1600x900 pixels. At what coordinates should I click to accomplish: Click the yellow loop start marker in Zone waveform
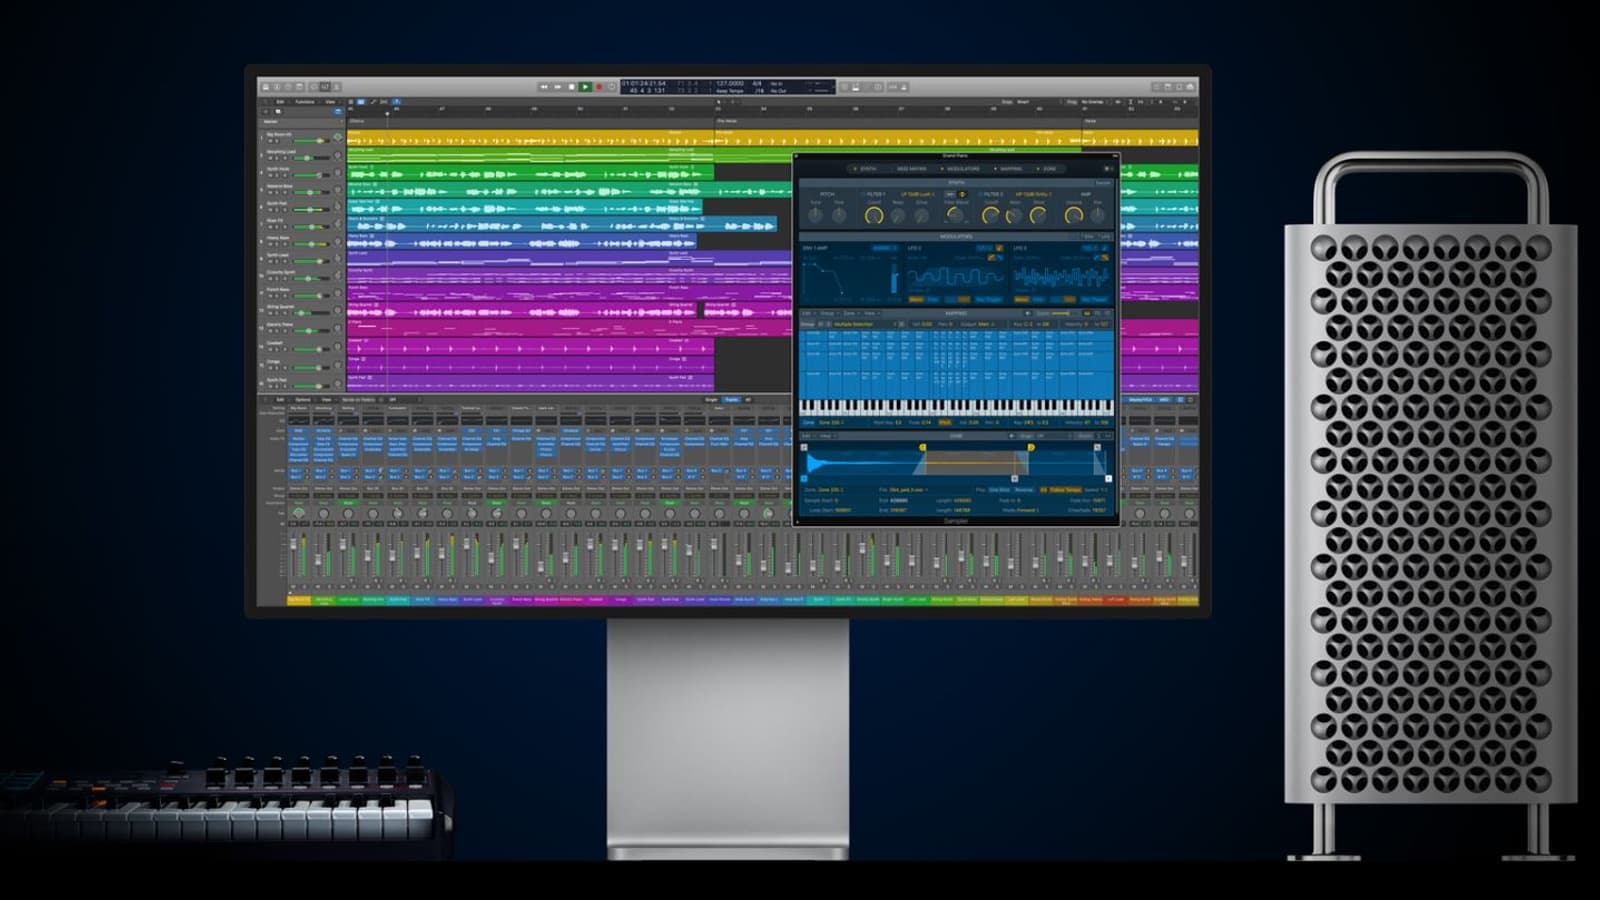point(922,447)
